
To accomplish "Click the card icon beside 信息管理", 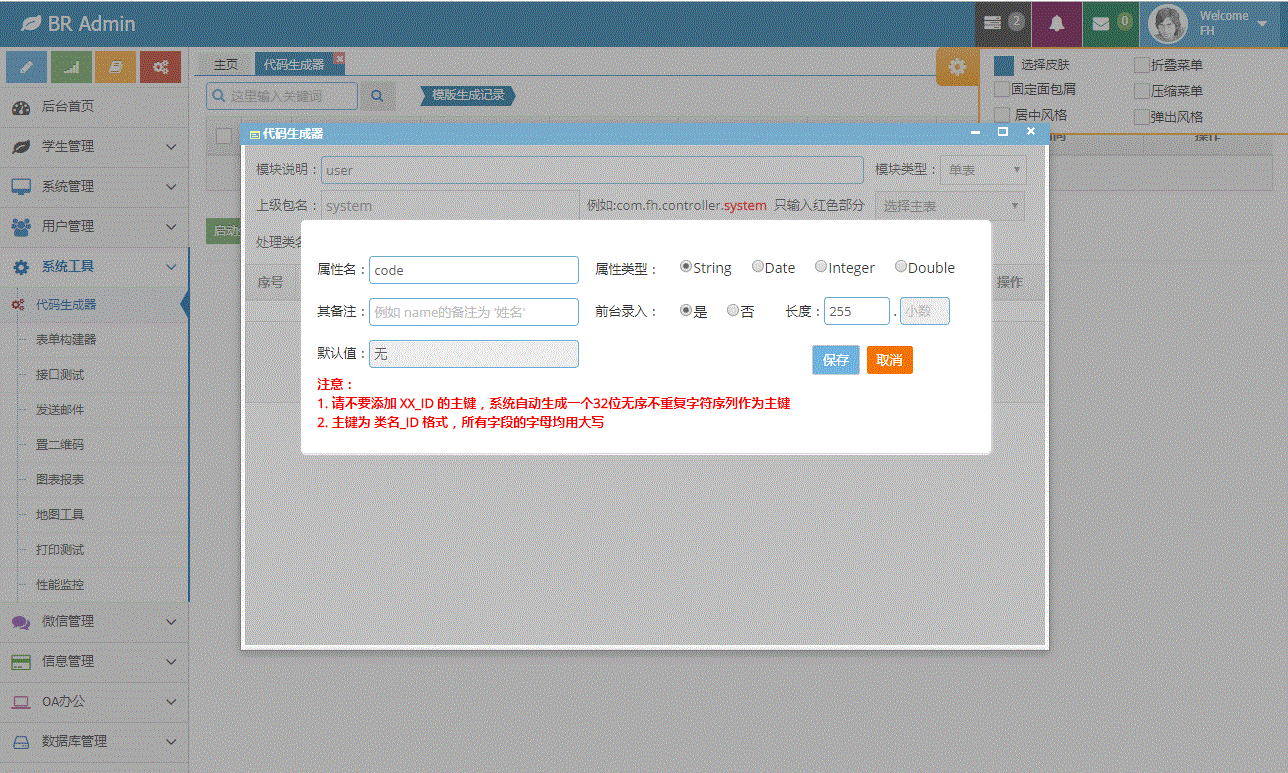I will [21, 662].
